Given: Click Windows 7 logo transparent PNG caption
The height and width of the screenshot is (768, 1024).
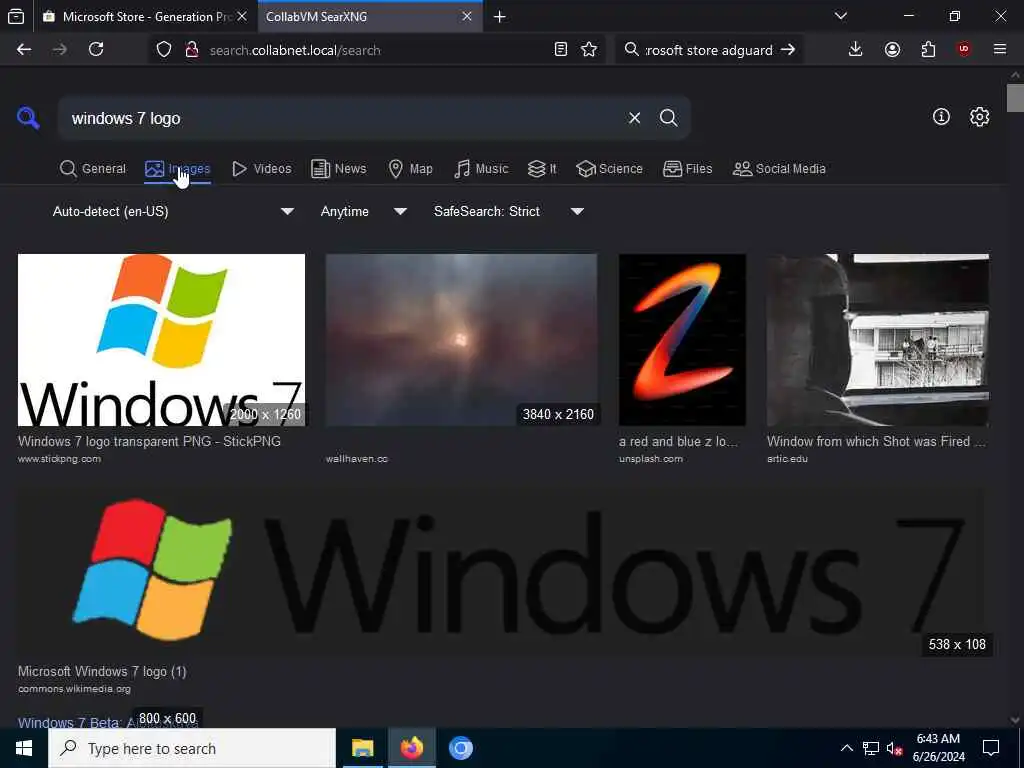Looking at the screenshot, I should coord(150,441).
